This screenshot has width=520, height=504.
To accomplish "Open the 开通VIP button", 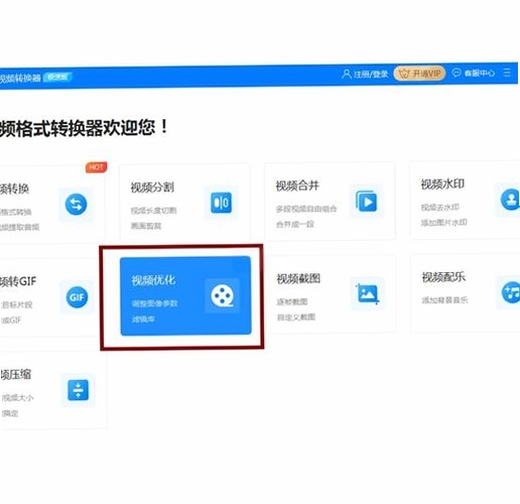I will pyautogui.click(x=420, y=73).
